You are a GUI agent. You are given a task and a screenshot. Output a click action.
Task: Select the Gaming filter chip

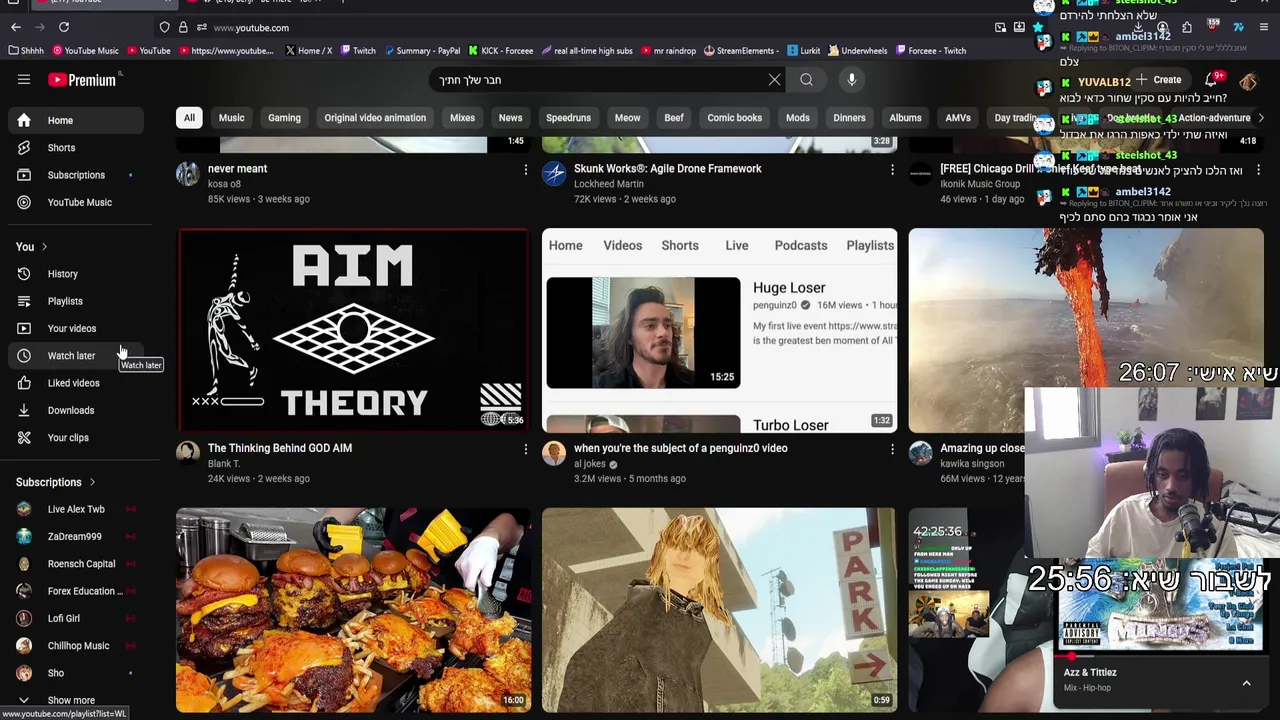[x=284, y=118]
